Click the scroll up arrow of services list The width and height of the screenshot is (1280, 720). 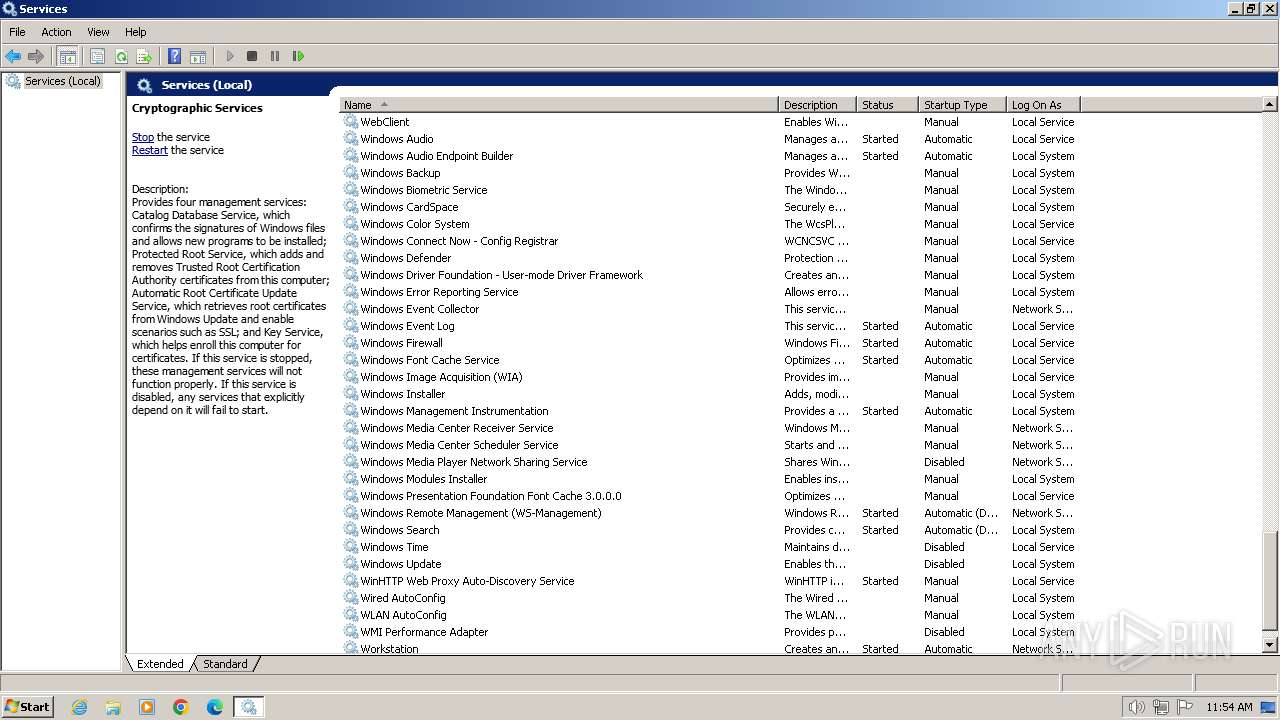1270,105
